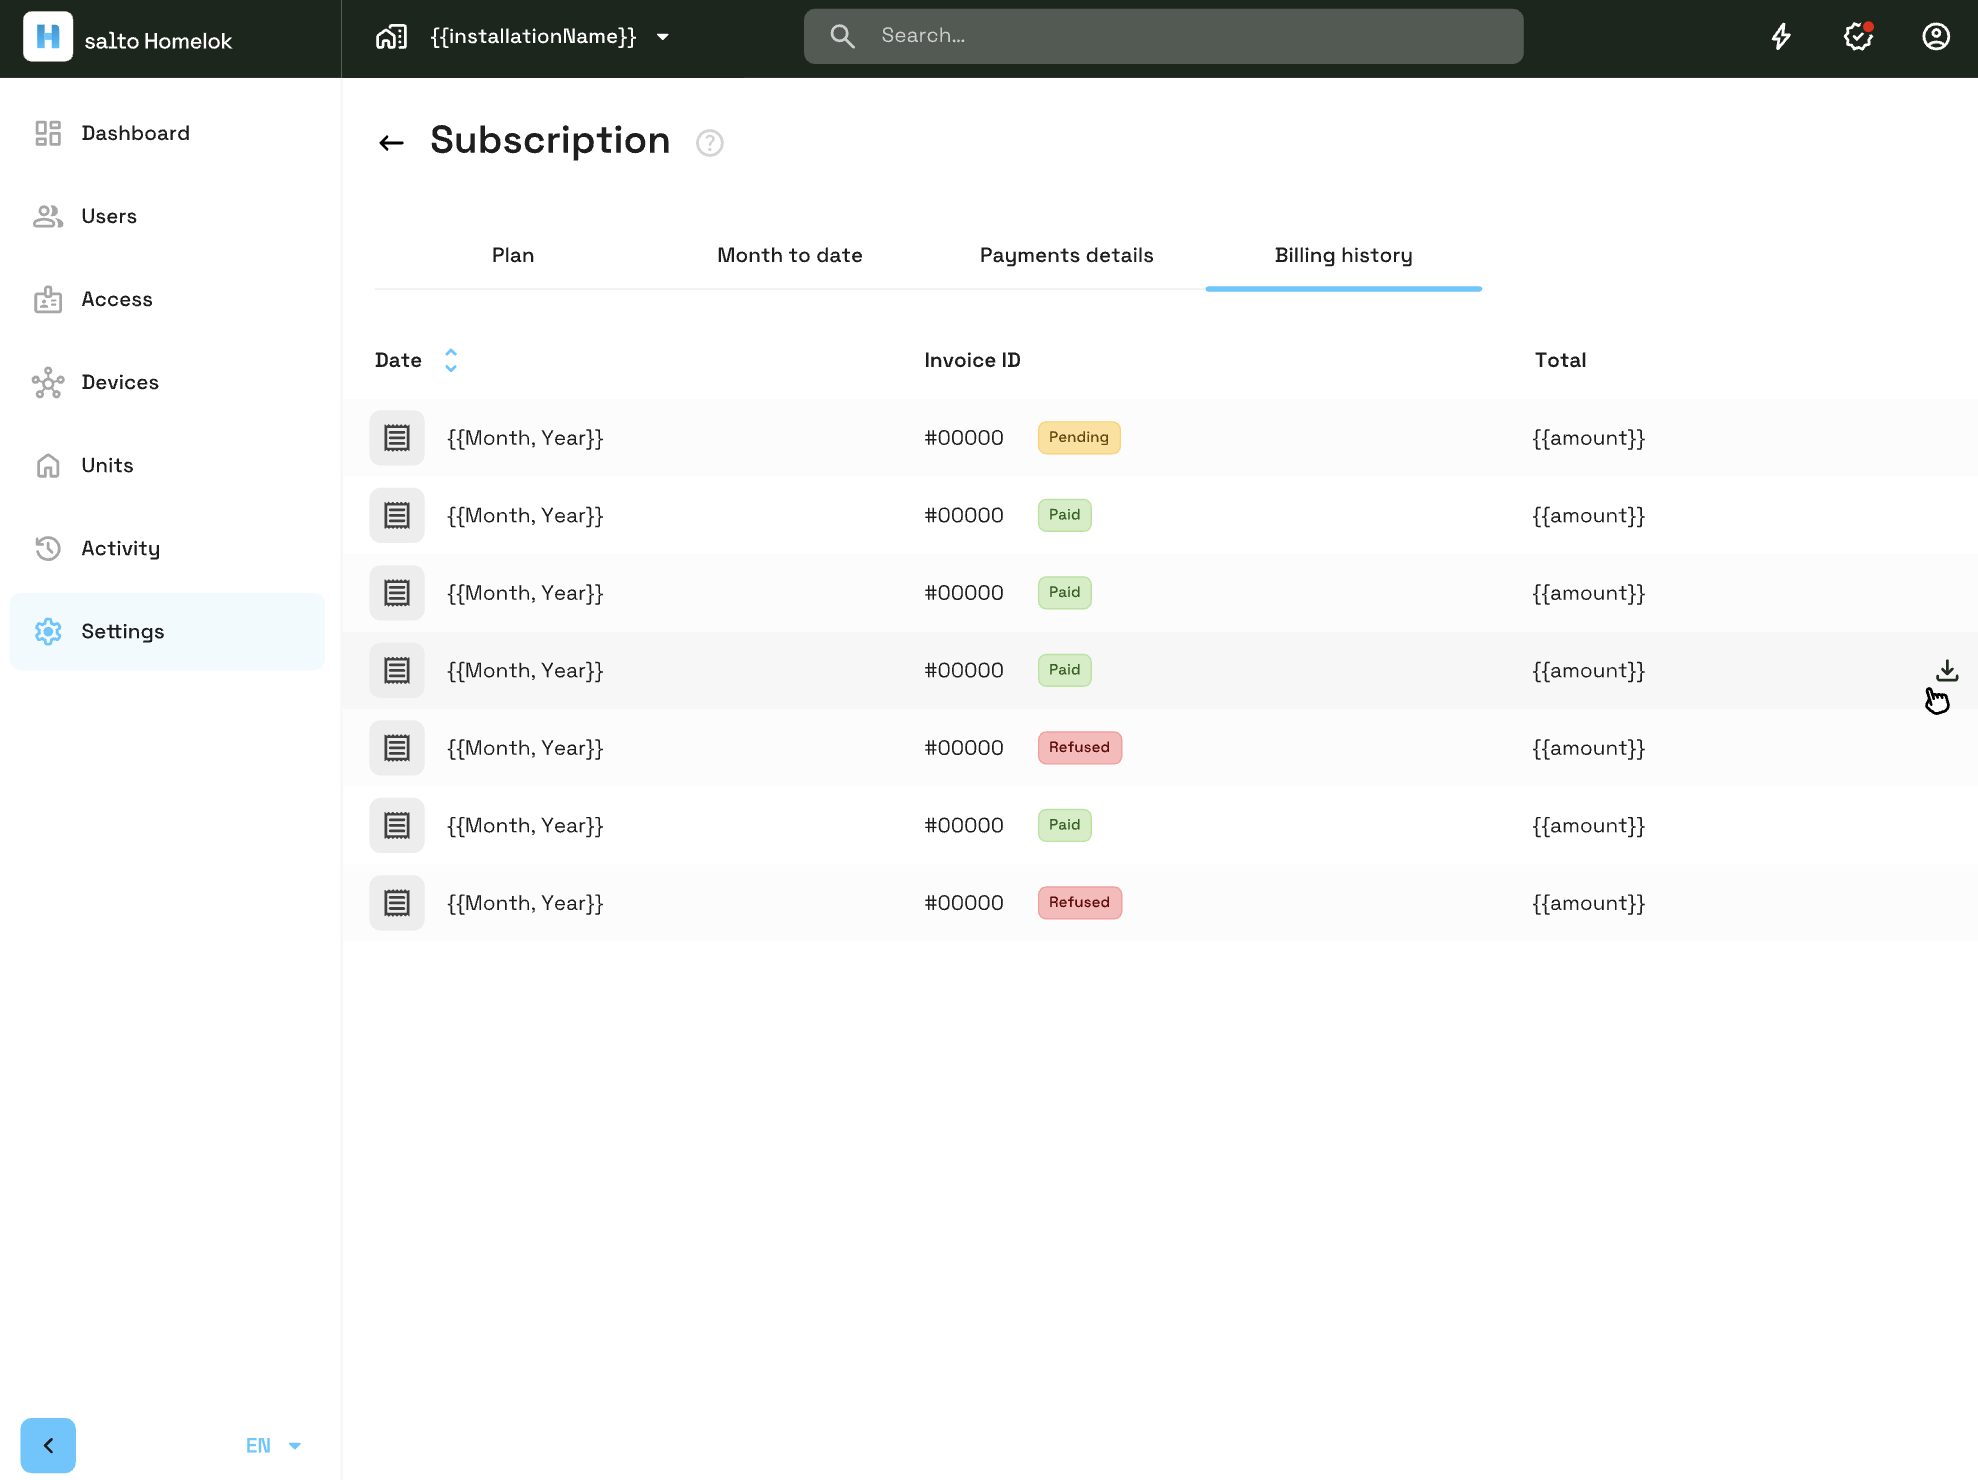Switch to the Payments details tab
Image resolution: width=1978 pixels, height=1480 pixels.
(x=1067, y=256)
